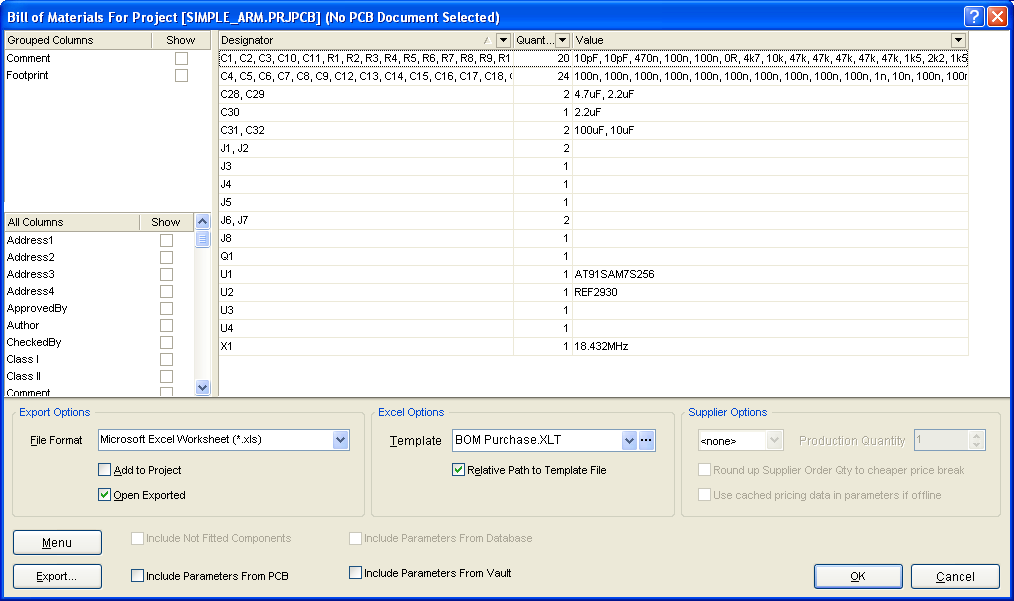Screen dimensions: 1014x601
Task: Select the X1 designator row
Action: [x=593, y=346]
